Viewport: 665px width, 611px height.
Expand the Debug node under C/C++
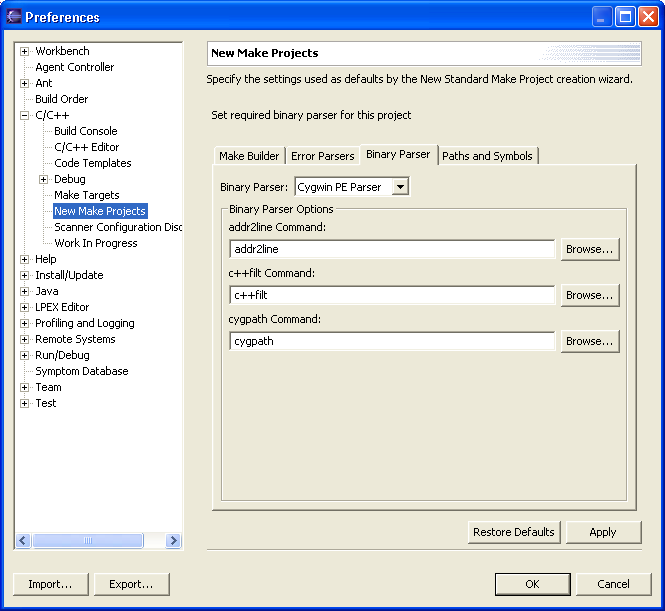tap(43, 179)
